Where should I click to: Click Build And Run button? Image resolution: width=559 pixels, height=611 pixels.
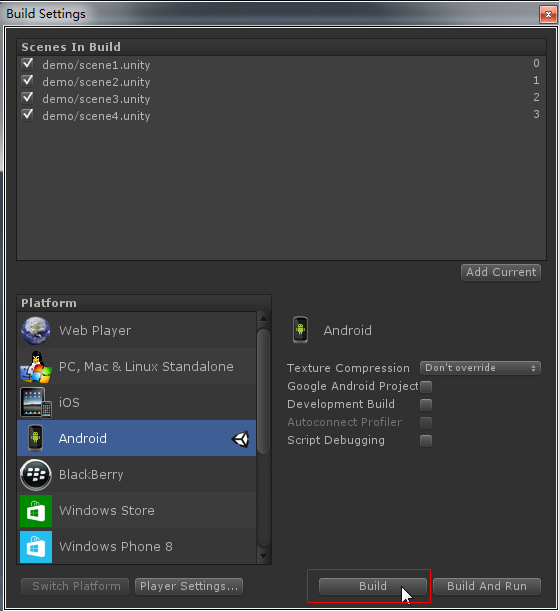pyautogui.click(x=487, y=586)
